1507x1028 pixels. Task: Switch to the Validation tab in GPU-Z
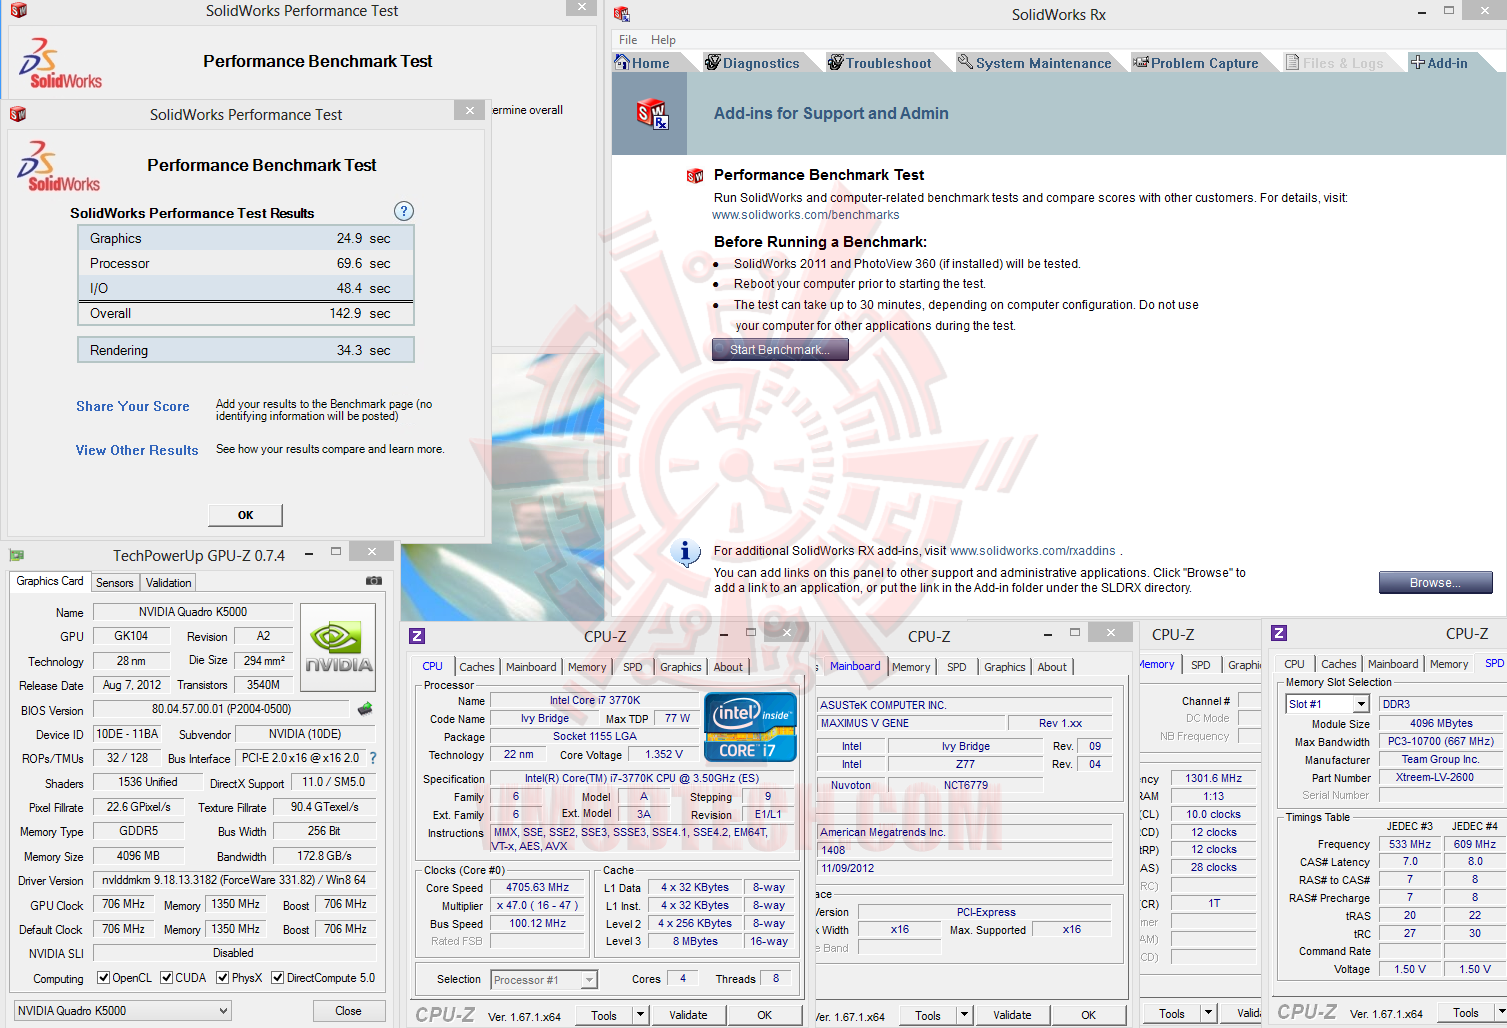point(168,583)
